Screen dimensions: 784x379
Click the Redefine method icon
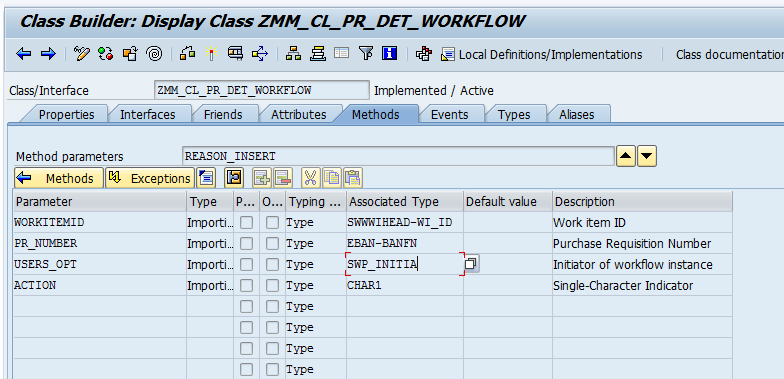(234, 178)
